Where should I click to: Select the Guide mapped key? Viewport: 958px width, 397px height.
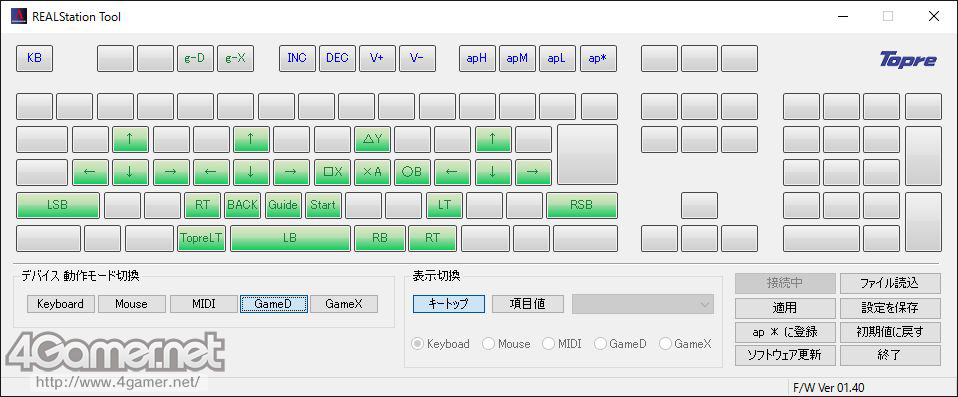pos(282,205)
